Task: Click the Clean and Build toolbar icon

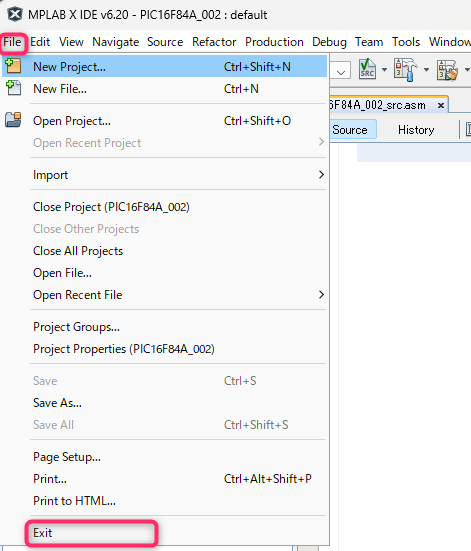Action: pyautogui.click(x=447, y=70)
